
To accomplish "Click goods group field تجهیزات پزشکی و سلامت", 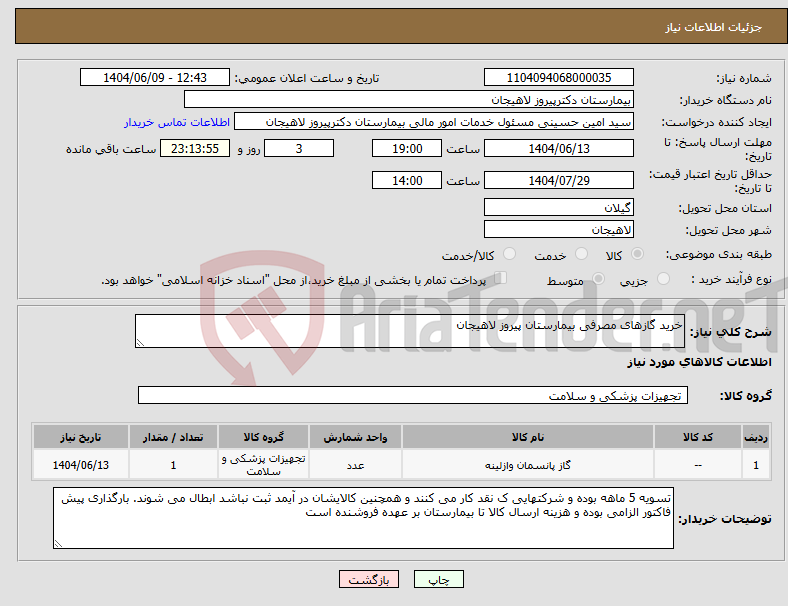I will coord(413,395).
